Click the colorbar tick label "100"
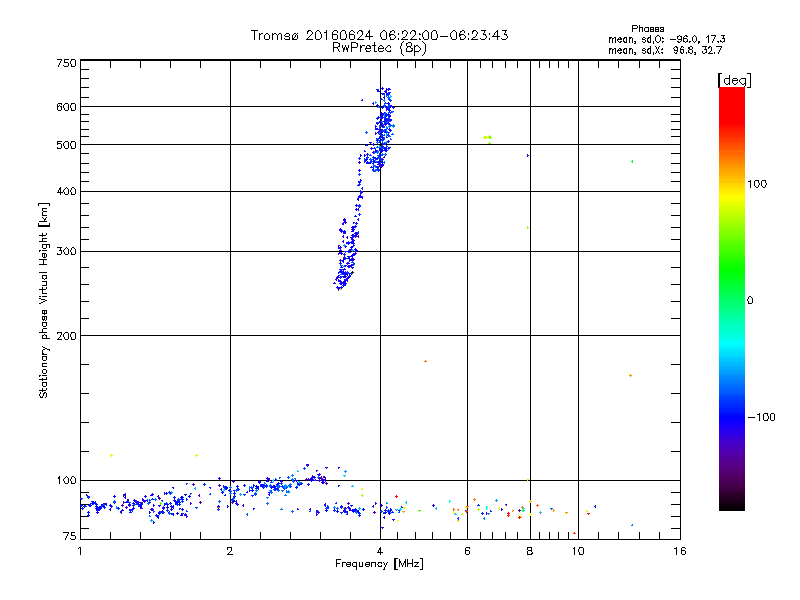The image size is (800, 600). (757, 184)
